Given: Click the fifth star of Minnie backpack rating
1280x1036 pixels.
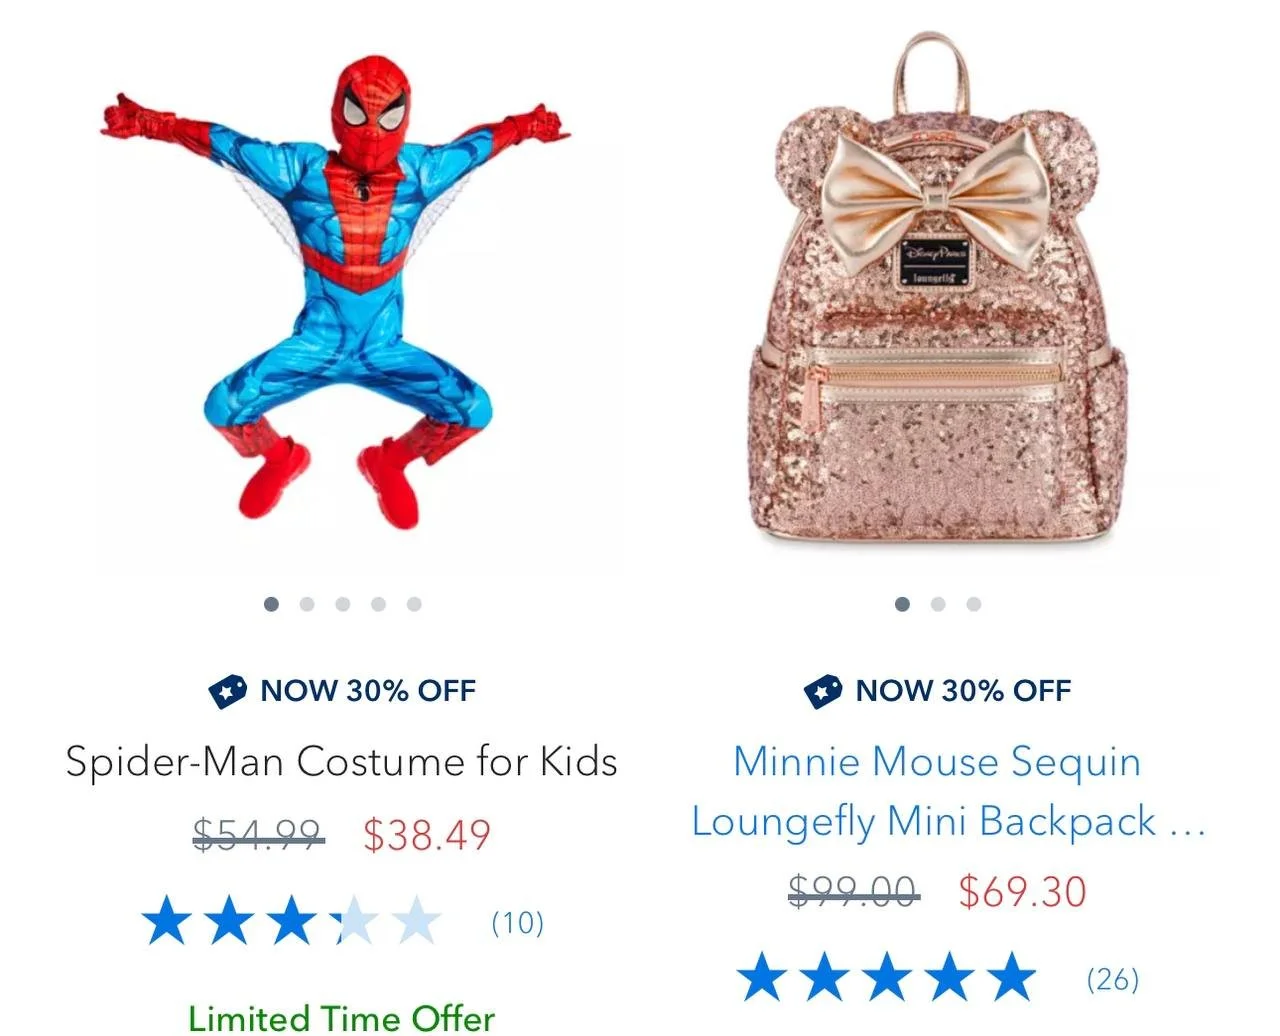Looking at the screenshot, I should [x=1012, y=977].
